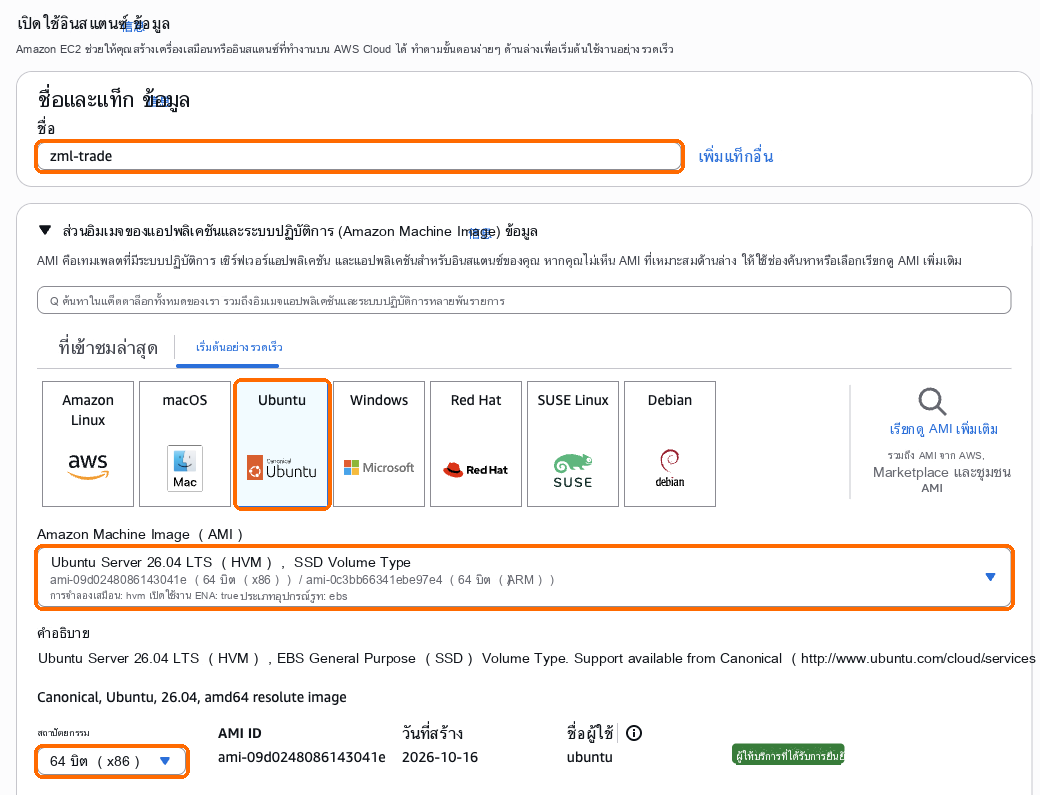The image size is (1040, 795).
Task: Open the Ubuntu Server 26.04 LTS AMI dropdown
Action: [x=524, y=578]
